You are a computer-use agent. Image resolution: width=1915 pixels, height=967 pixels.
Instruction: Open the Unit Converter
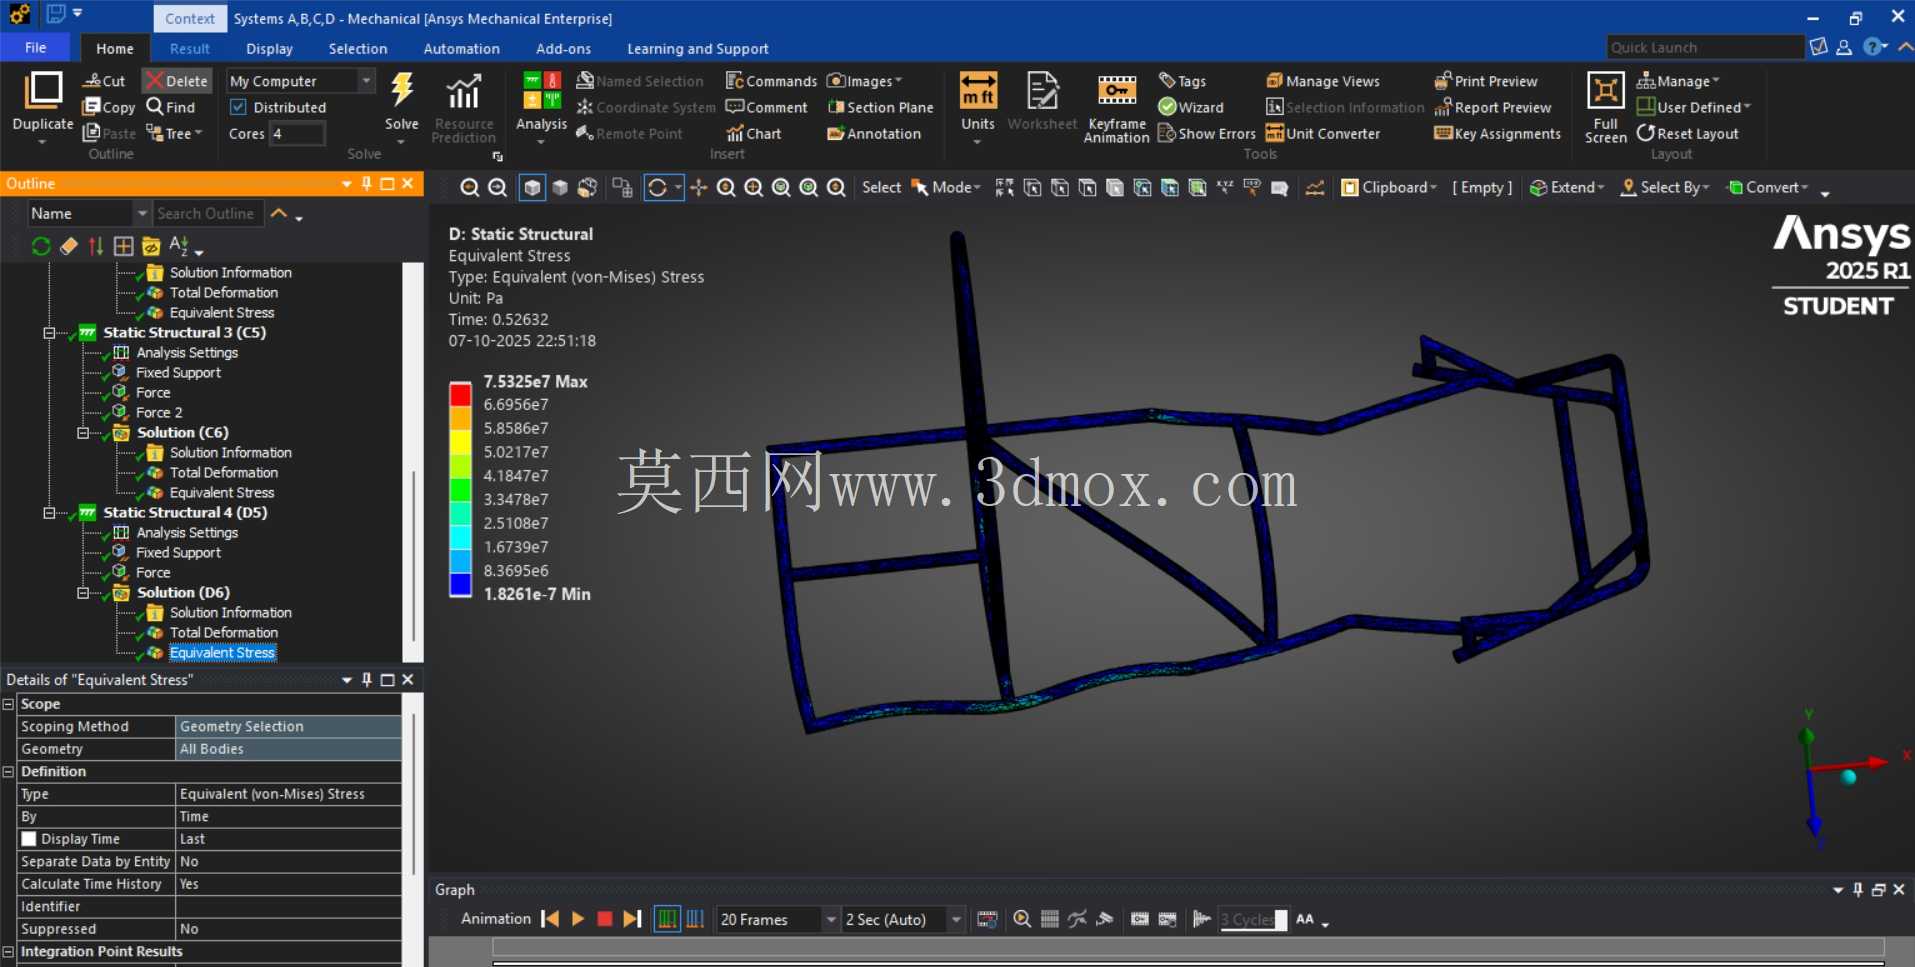[1322, 133]
